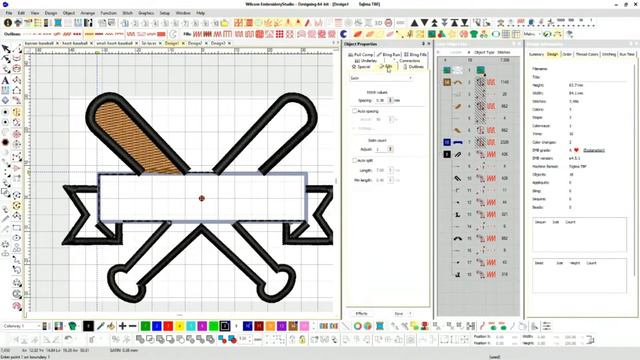Click the black down-triangle travel icon
The width and height of the screenshot is (640, 360).
(424, 23)
